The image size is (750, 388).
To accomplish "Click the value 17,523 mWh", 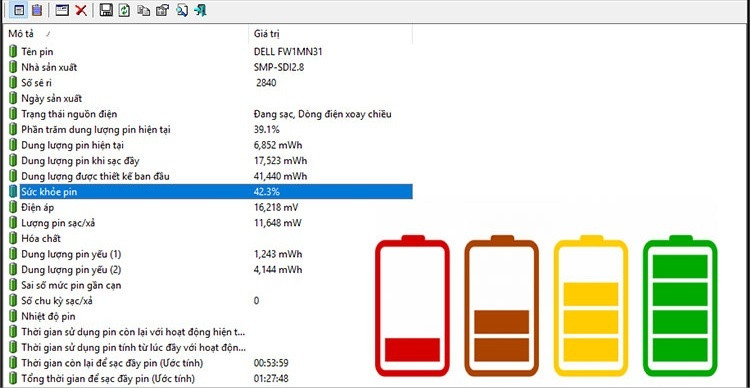I will [x=280, y=161].
